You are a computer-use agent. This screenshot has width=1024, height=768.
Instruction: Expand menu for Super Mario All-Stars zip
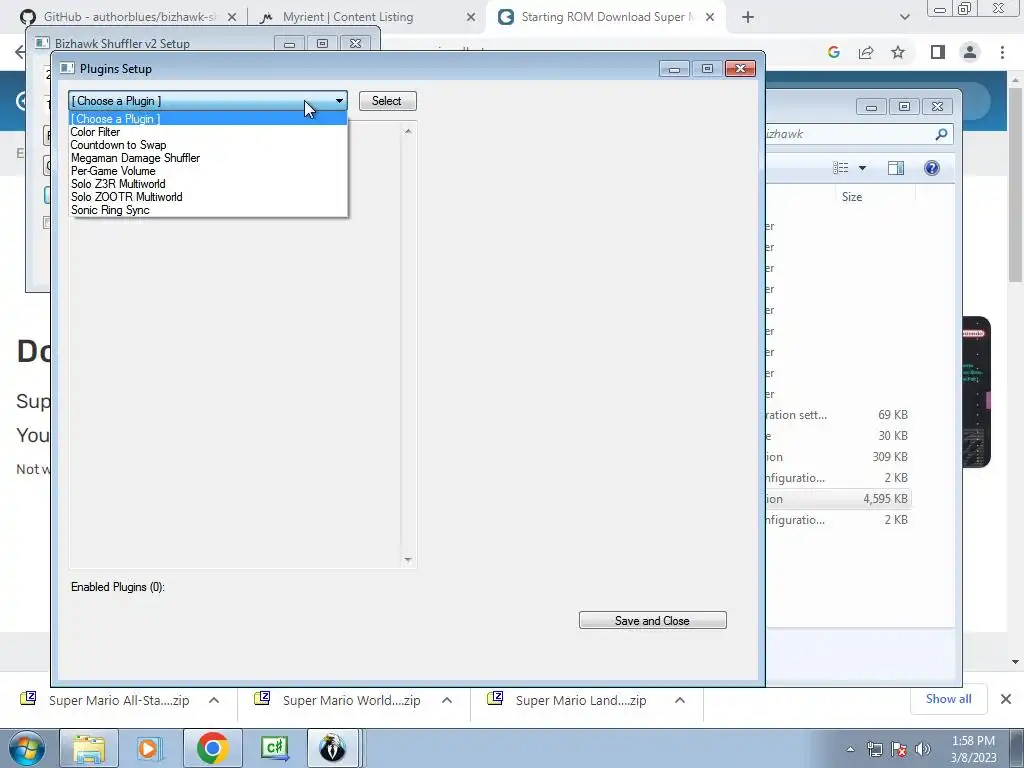pos(214,701)
